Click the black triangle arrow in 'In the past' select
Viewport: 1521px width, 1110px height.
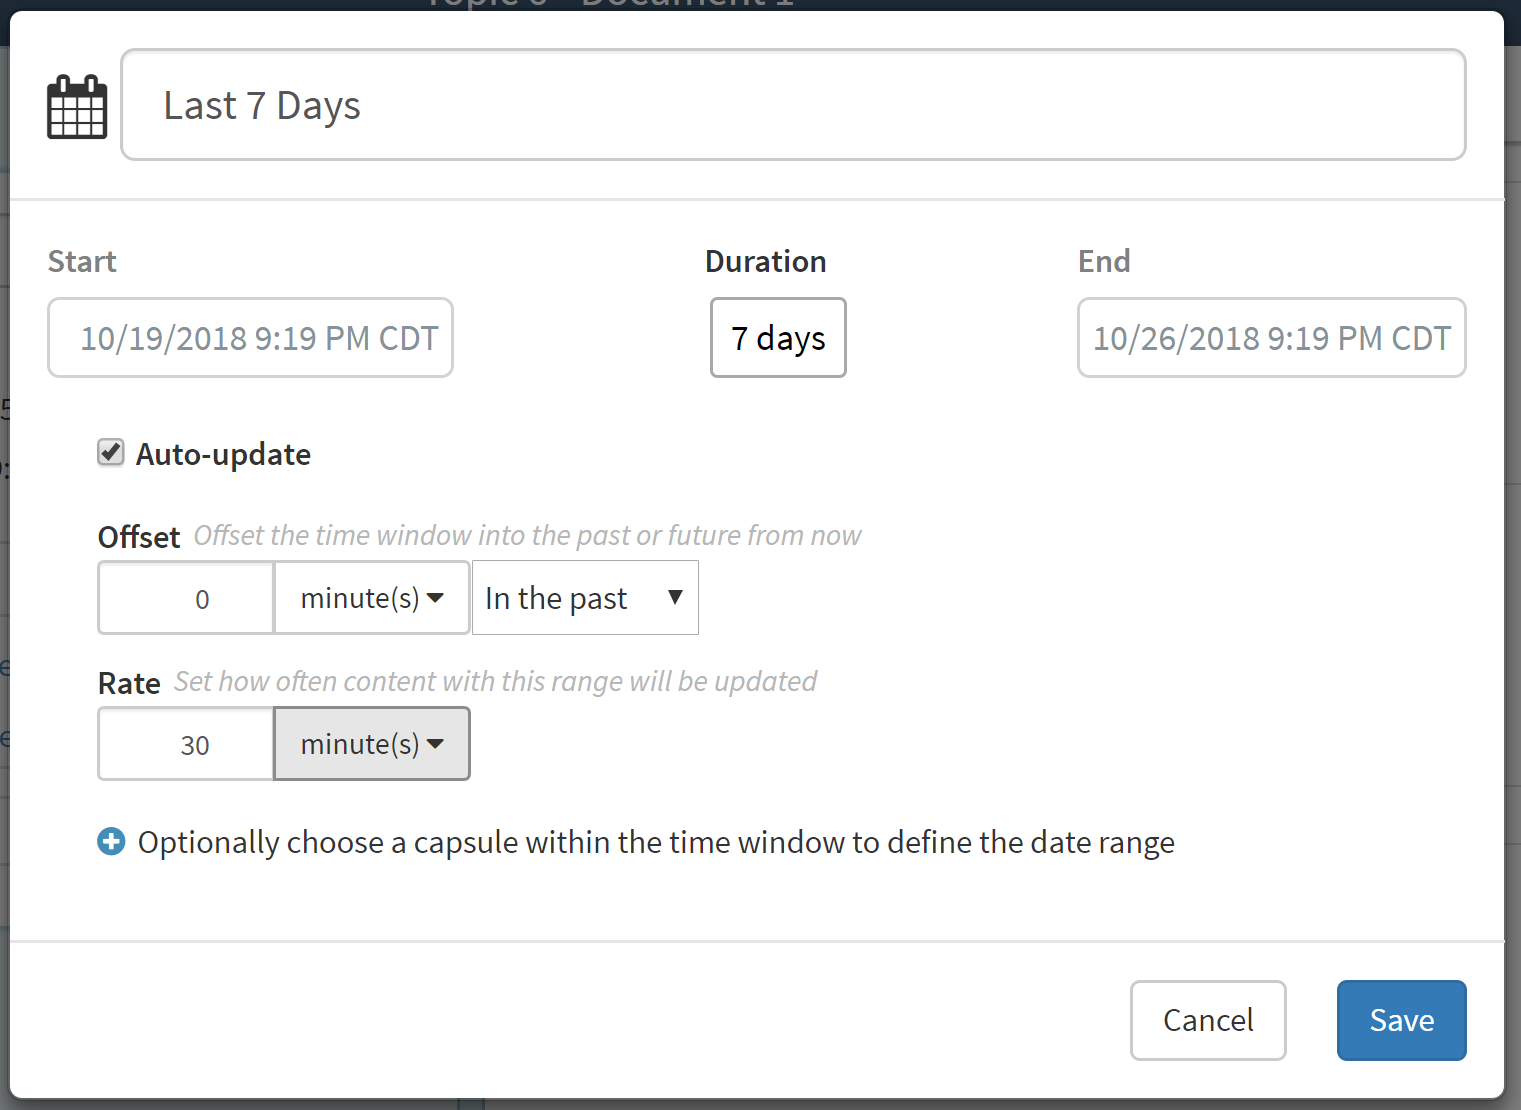point(675,597)
